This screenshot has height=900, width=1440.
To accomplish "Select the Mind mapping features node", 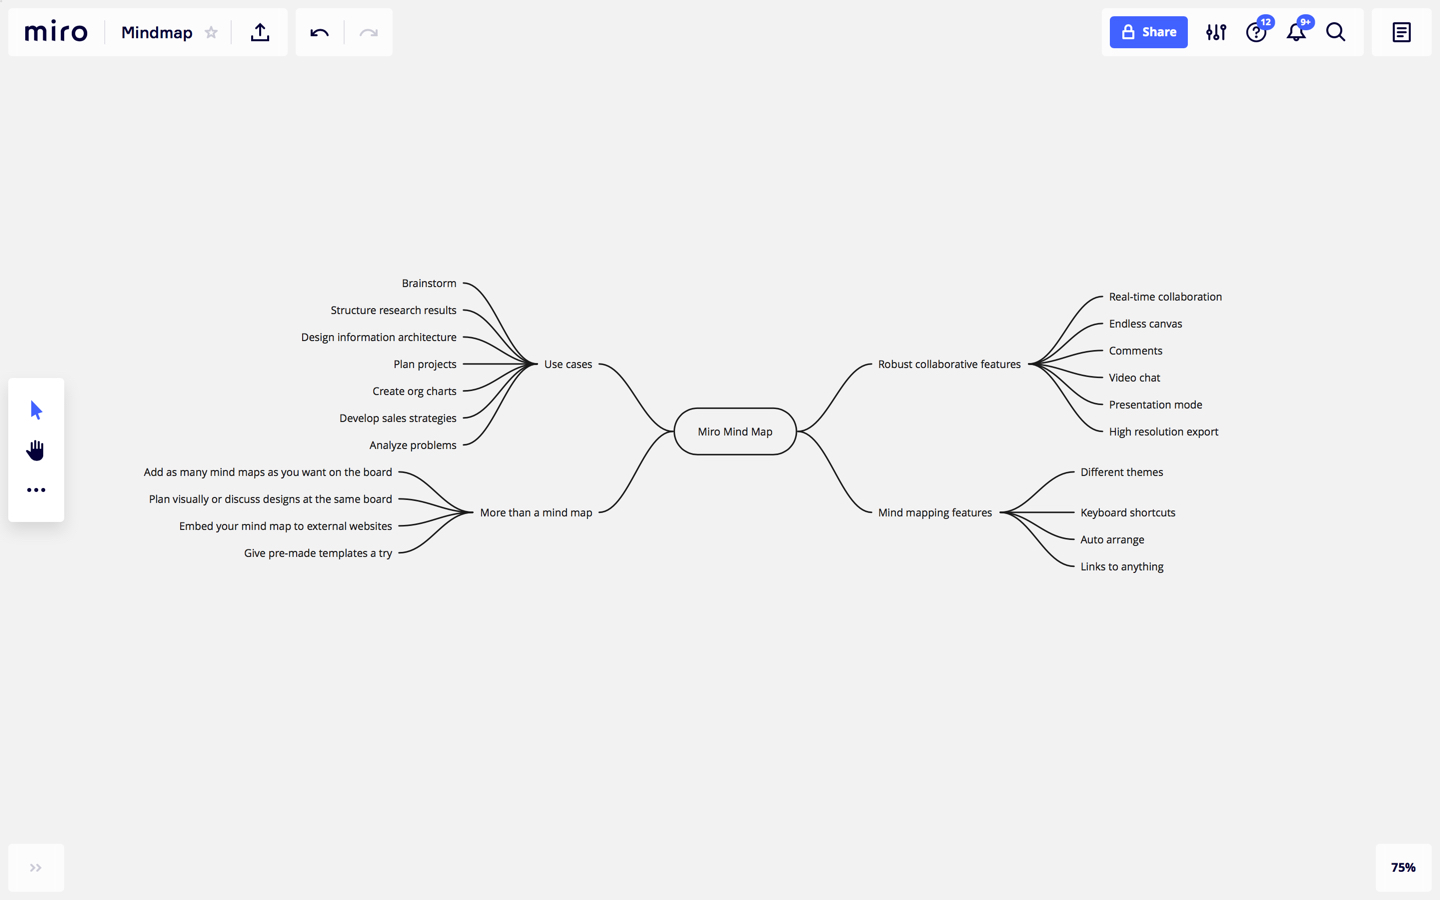I will click(935, 513).
